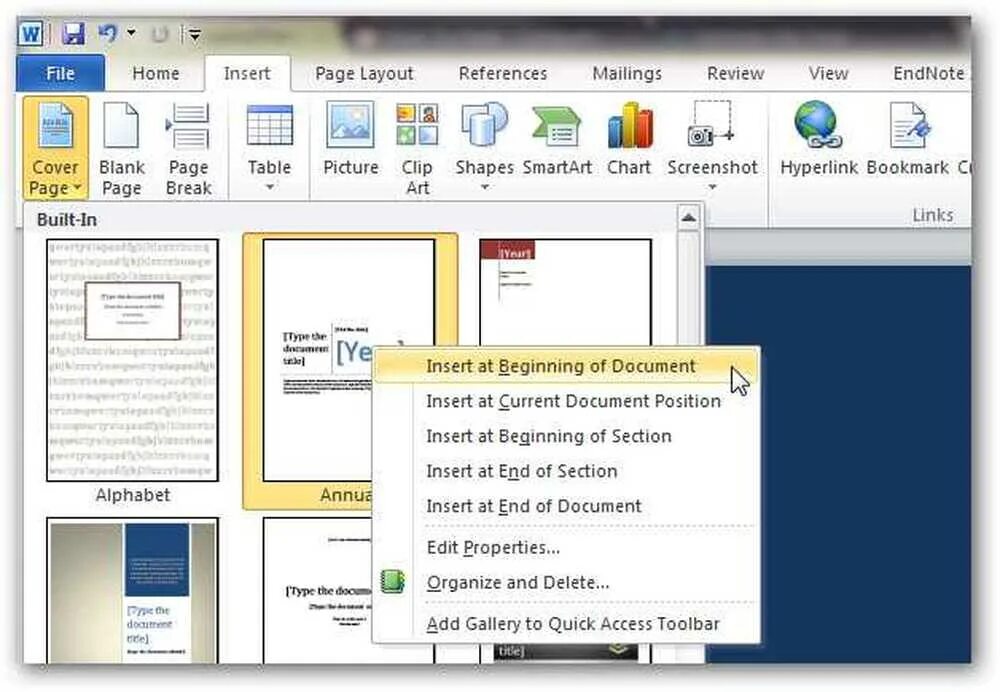Open the undo history dropdown arrow

131,33
